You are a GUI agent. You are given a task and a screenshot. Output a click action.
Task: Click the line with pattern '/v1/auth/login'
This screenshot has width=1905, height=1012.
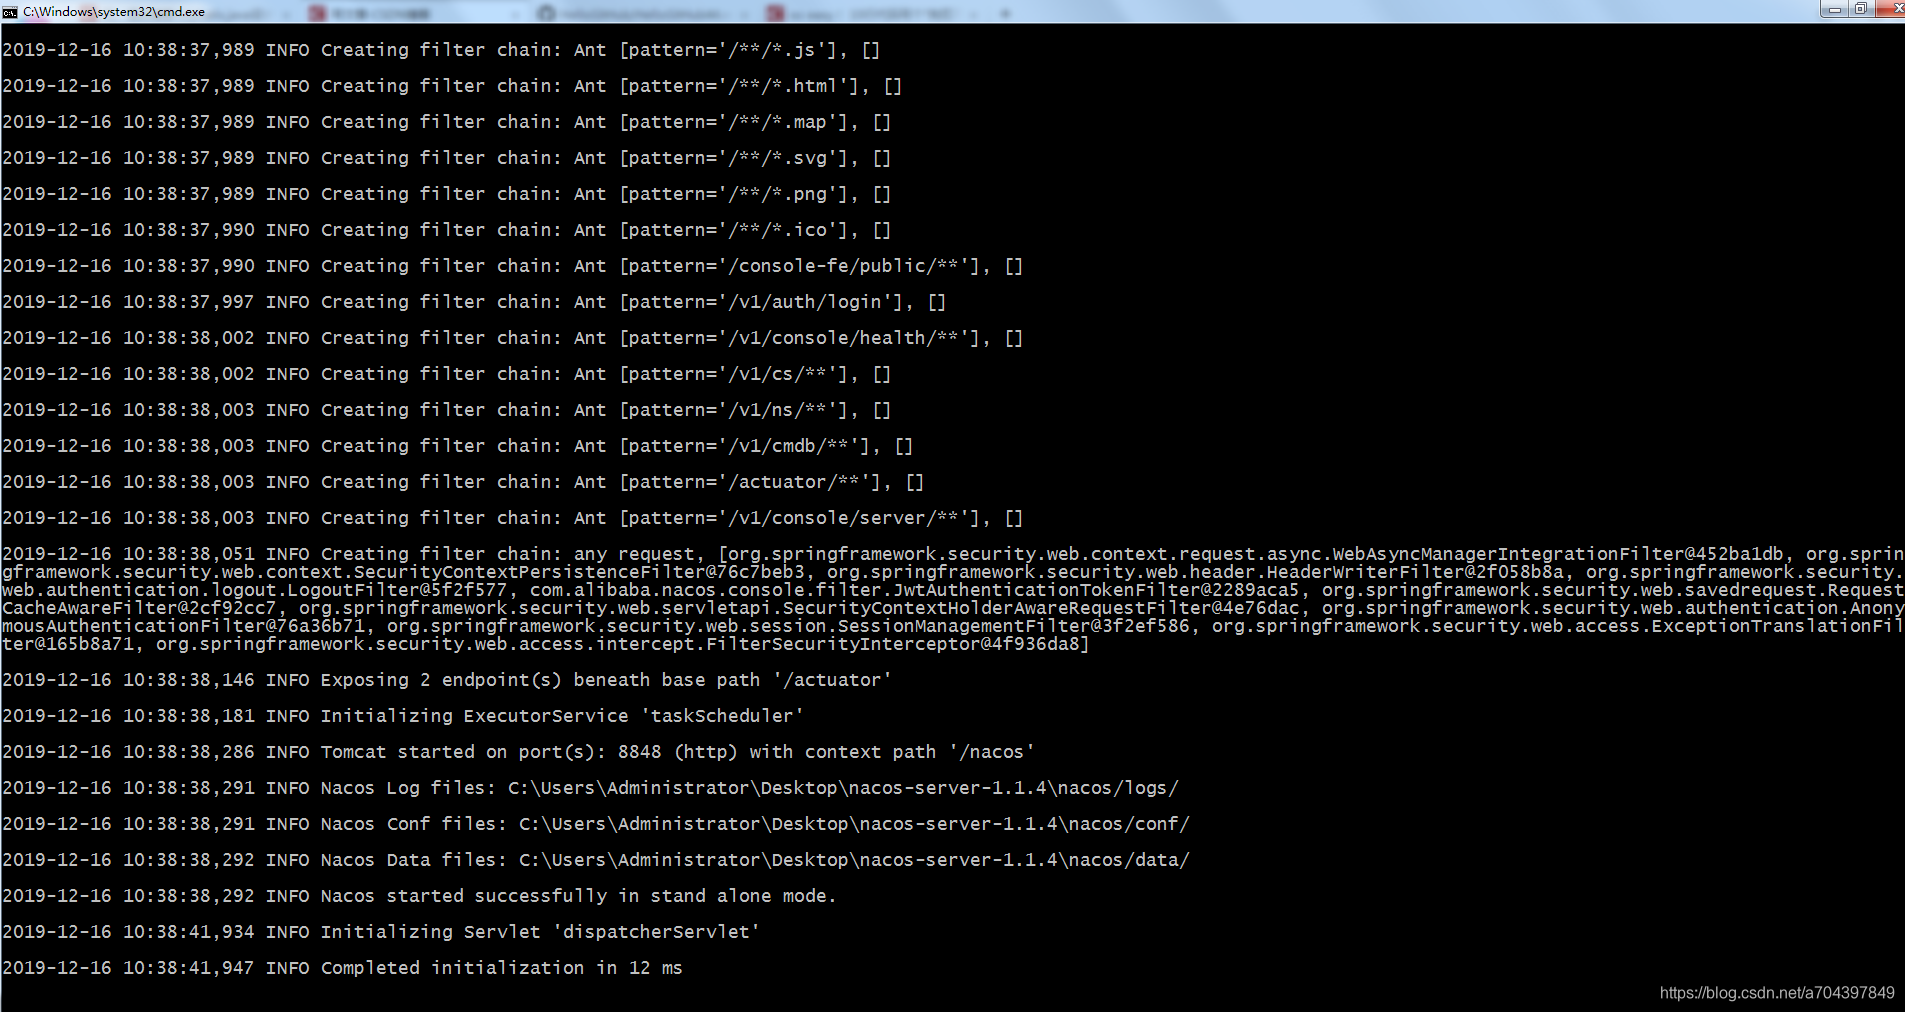(x=474, y=302)
